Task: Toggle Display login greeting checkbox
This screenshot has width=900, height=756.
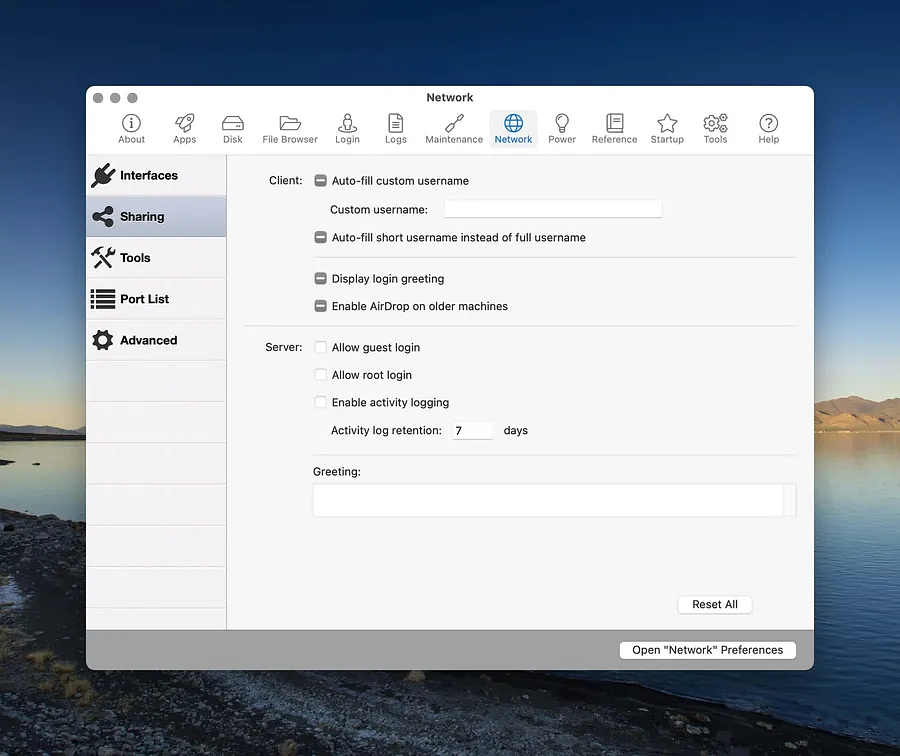Action: (321, 279)
